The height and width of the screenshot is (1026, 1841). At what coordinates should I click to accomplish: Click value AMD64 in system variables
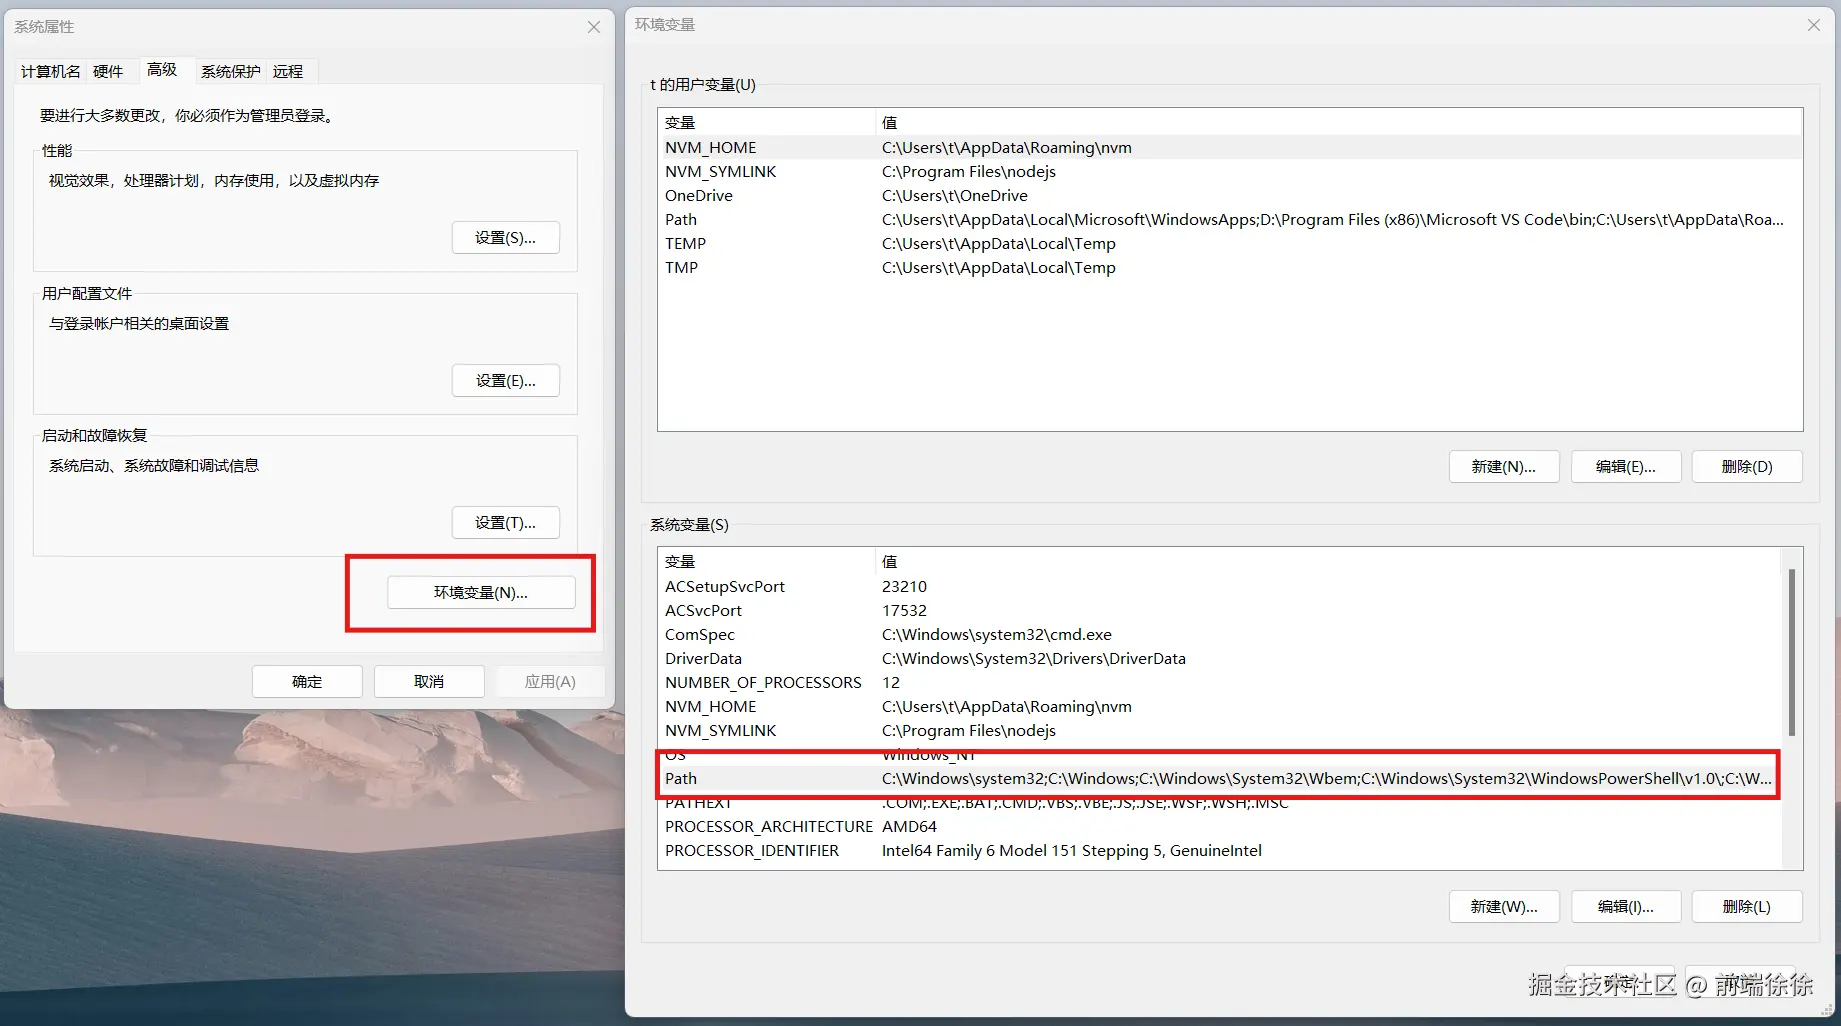909,827
